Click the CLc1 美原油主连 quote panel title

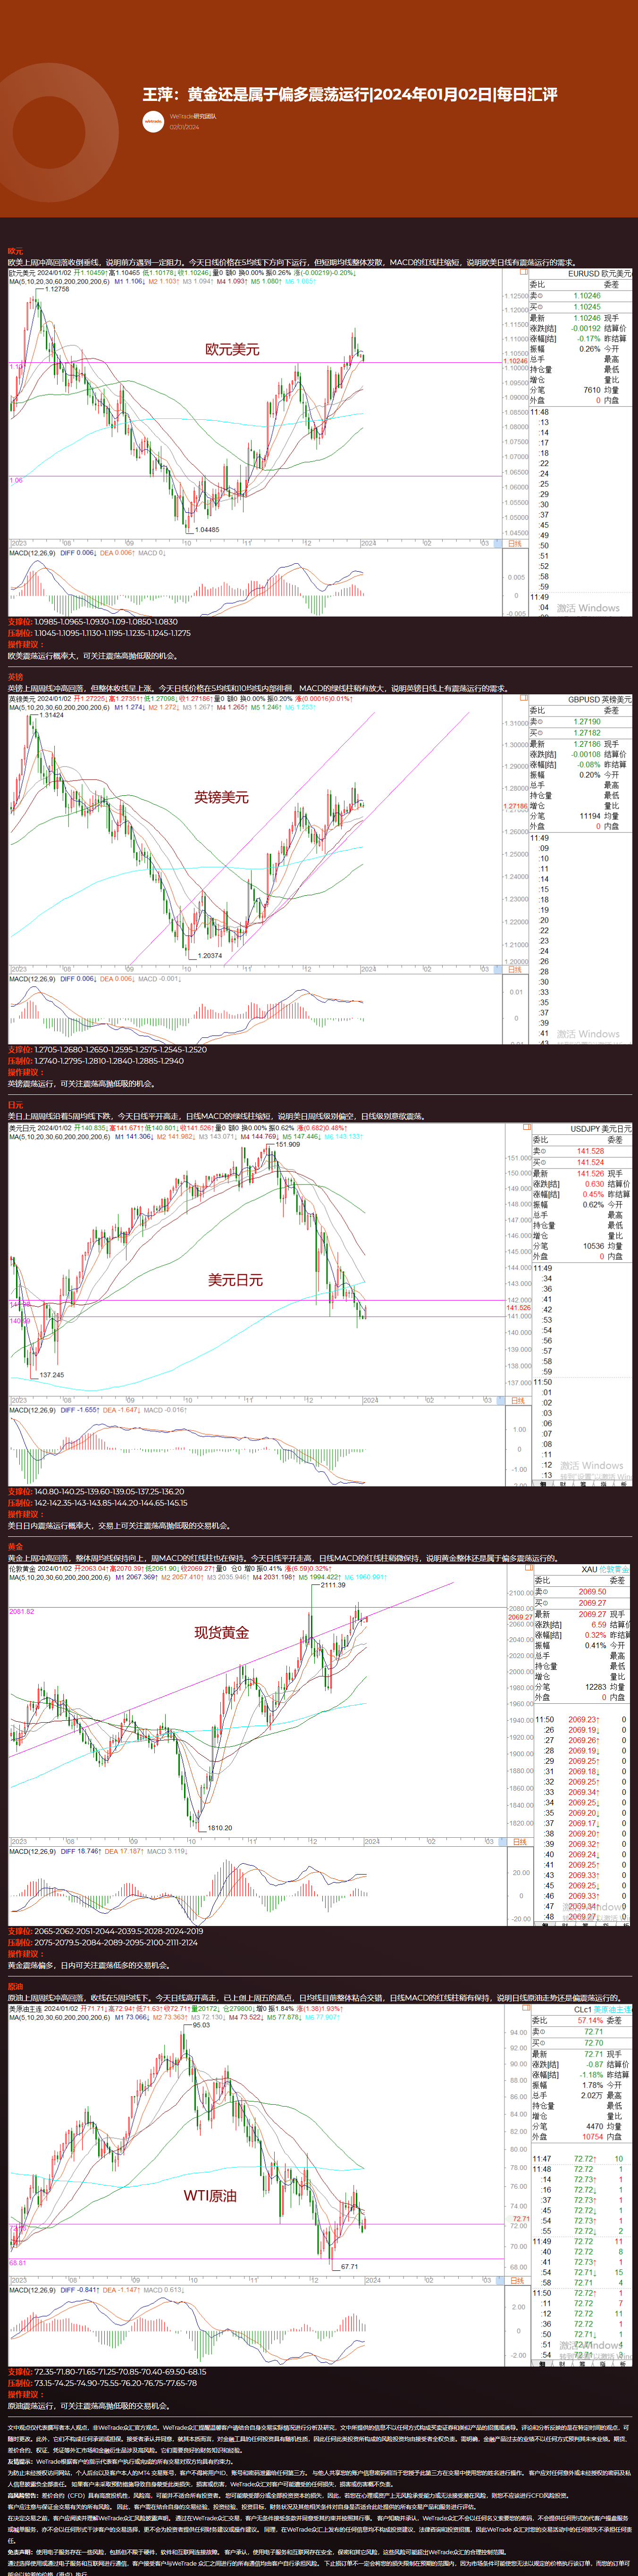pyautogui.click(x=603, y=2009)
